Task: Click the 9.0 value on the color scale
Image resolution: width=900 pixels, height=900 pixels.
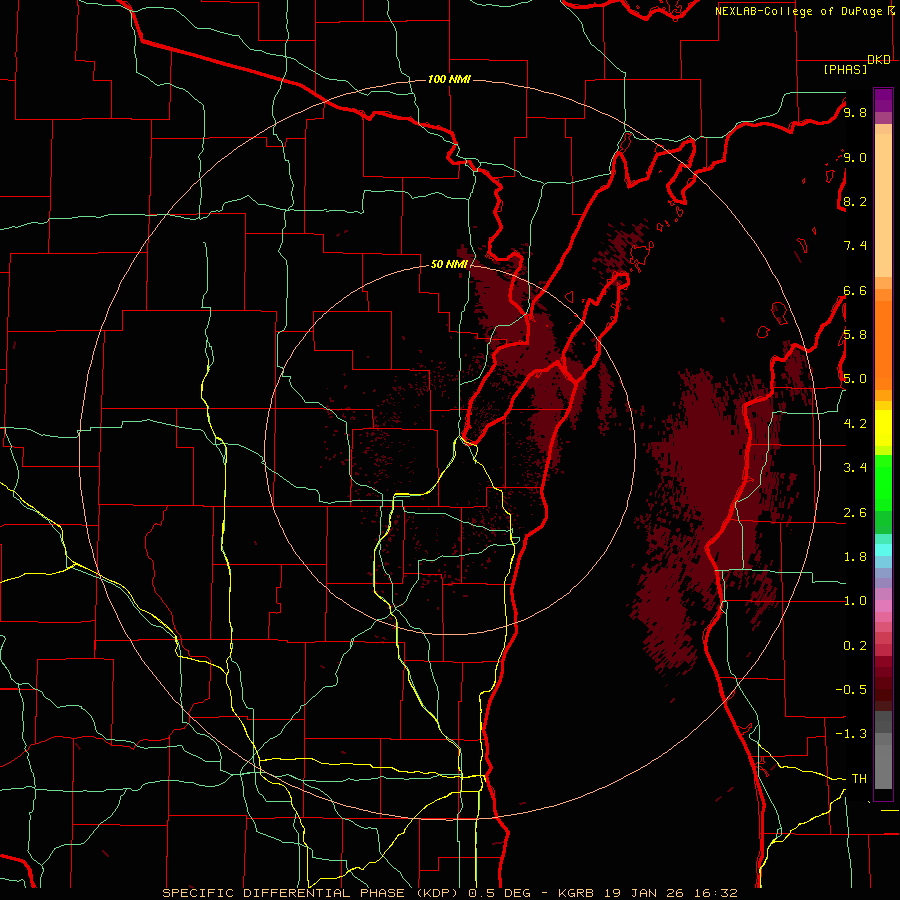Action: click(x=855, y=157)
